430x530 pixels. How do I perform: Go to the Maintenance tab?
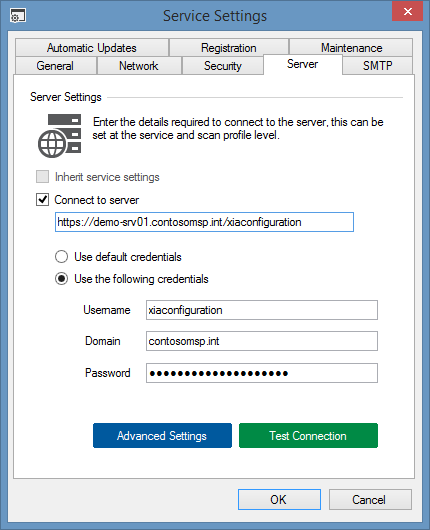pos(351,48)
